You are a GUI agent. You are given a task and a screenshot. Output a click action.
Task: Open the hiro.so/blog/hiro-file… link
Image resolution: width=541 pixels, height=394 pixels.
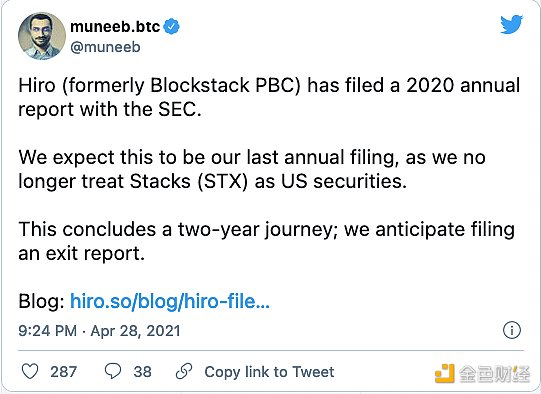point(170,301)
